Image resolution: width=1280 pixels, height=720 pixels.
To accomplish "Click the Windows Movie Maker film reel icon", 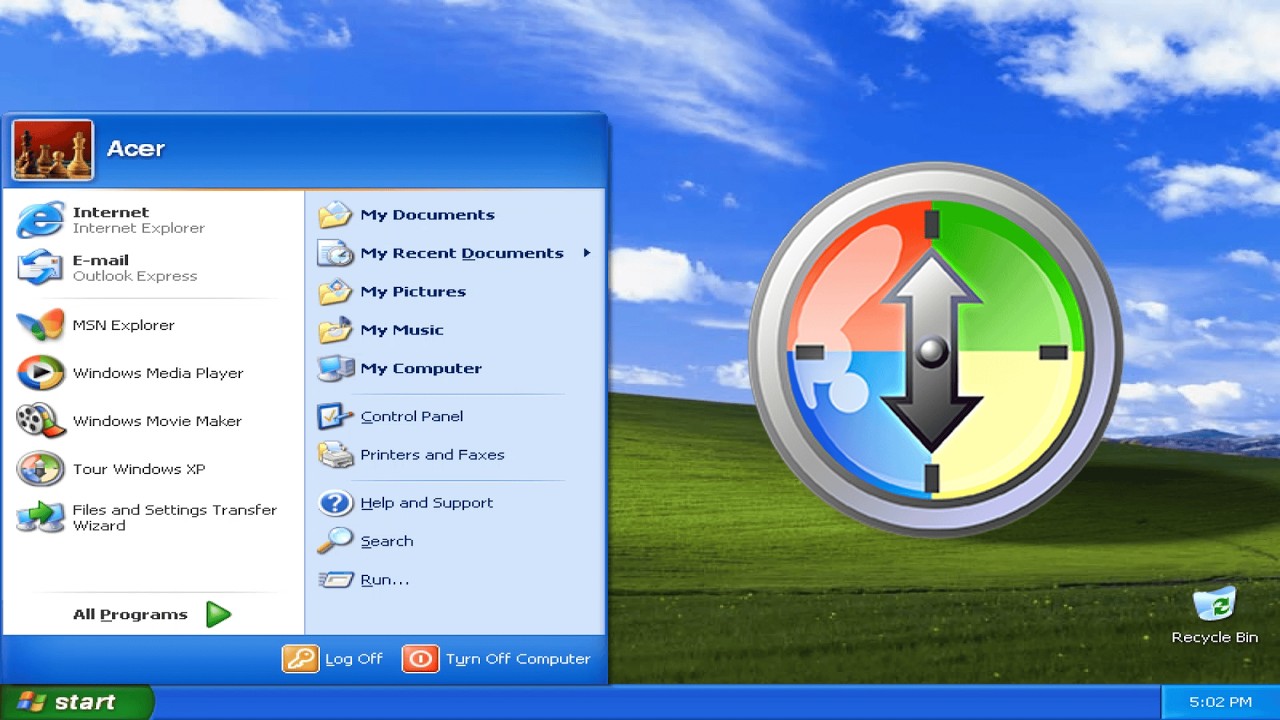I will tap(40, 421).
